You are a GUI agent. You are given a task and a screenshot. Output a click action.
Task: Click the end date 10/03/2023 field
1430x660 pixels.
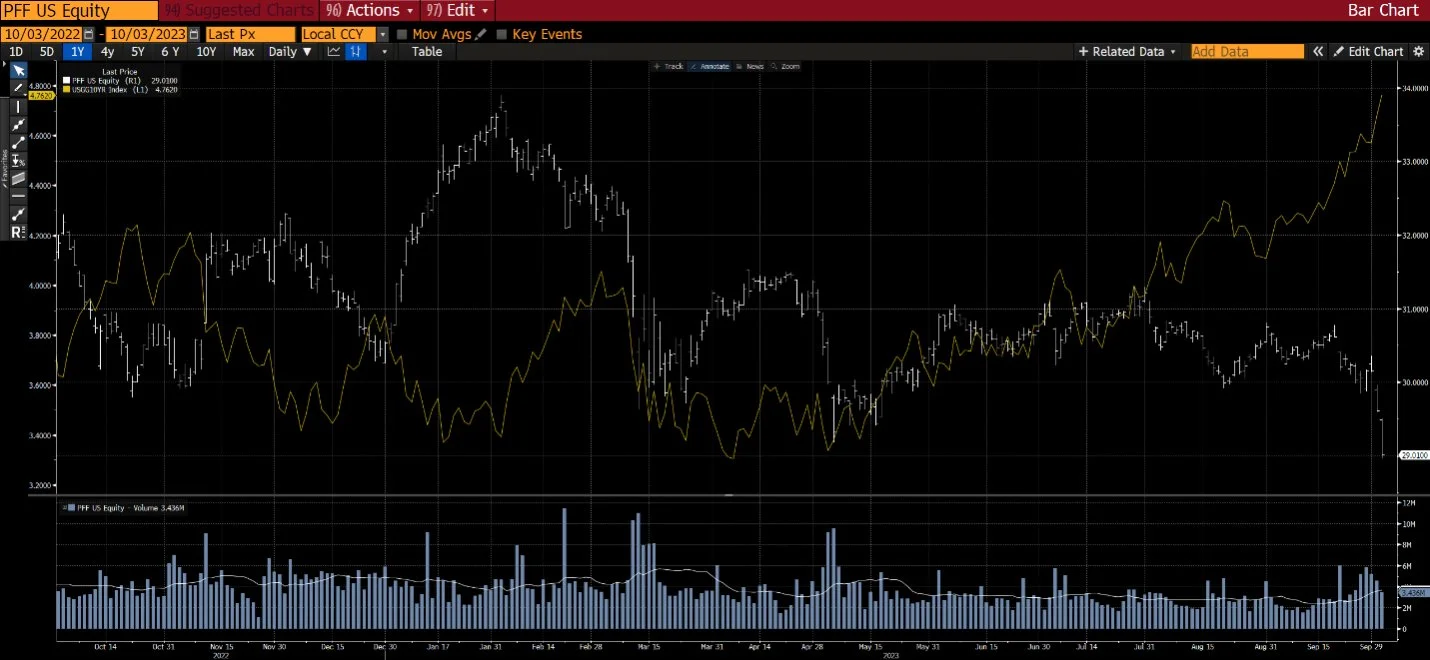(146, 34)
